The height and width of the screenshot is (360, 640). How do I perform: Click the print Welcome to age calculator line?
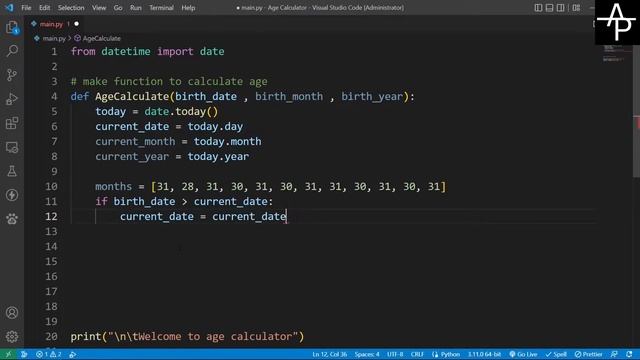(x=187, y=337)
